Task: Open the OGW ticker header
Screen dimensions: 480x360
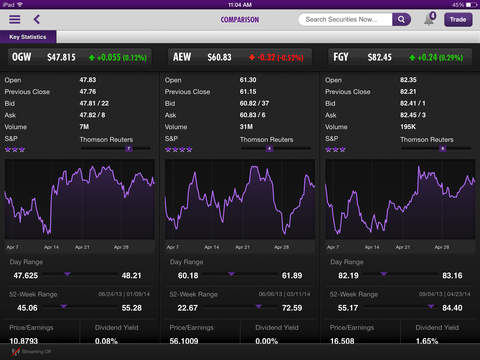Action: click(80, 57)
